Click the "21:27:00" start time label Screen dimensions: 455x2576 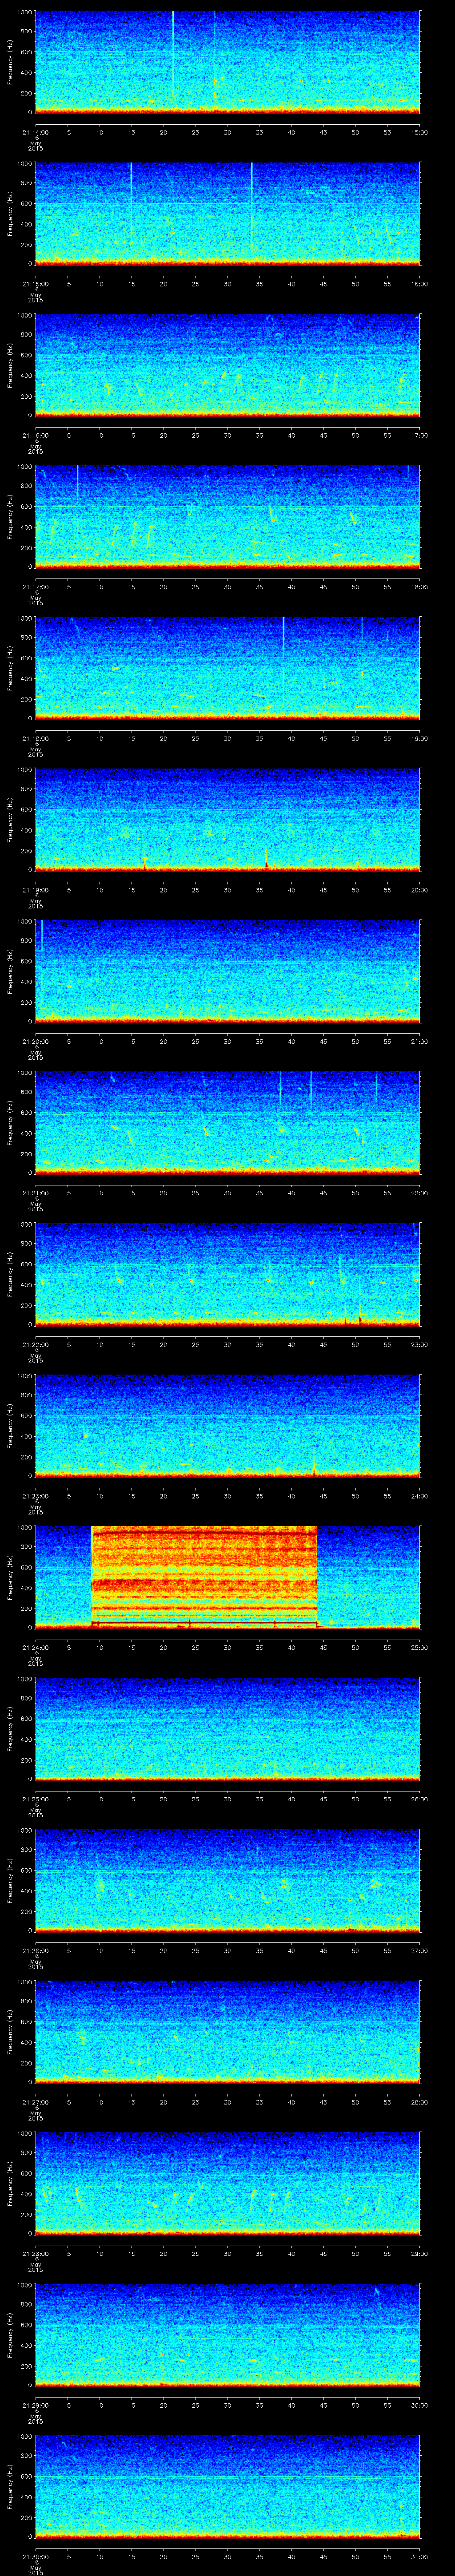tap(35, 2102)
